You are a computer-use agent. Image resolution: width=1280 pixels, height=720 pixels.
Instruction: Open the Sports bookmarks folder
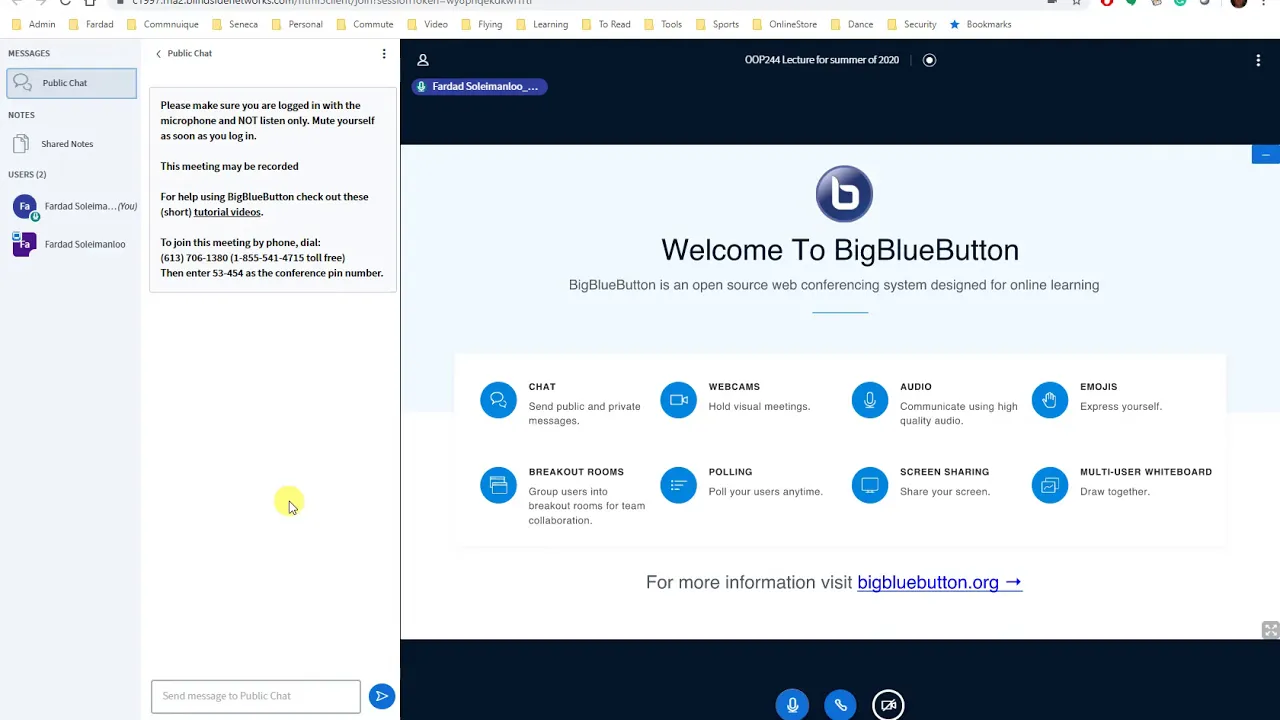[x=717, y=24]
